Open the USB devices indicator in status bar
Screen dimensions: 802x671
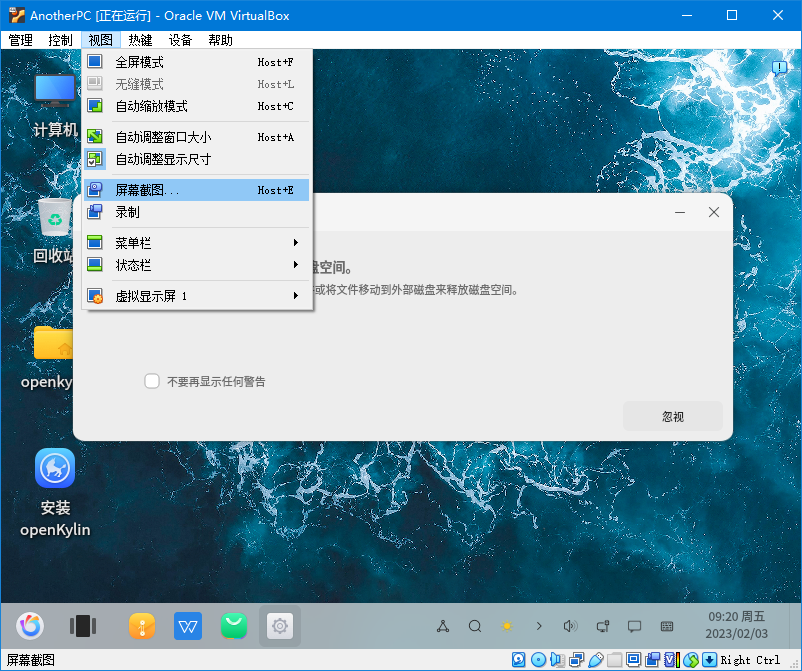click(x=595, y=660)
